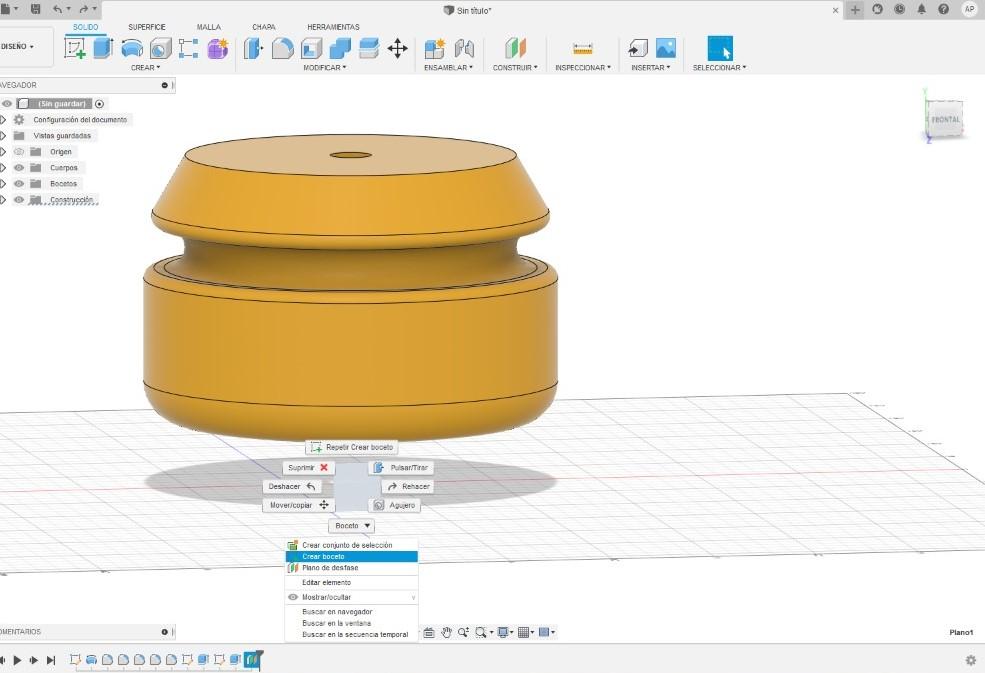This screenshot has width=985, height=673.
Task: Select the Create Sketch tool icon
Action: [x=75, y=48]
